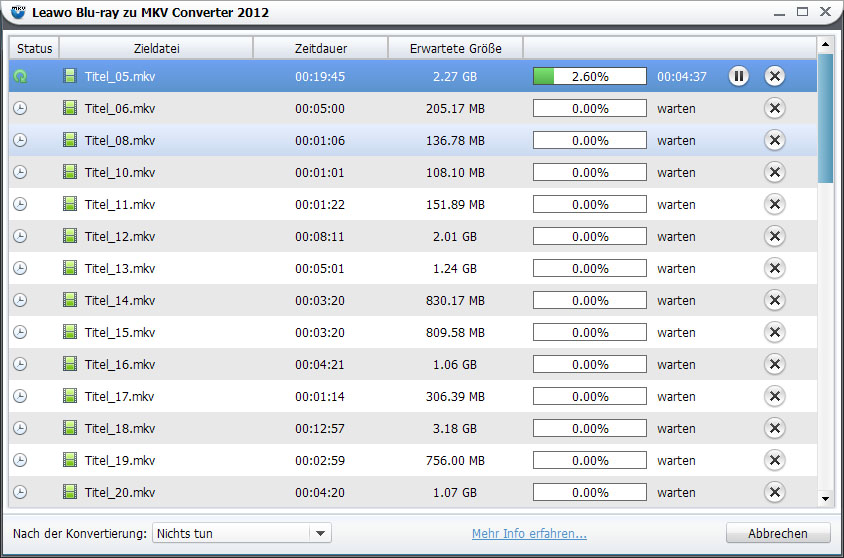Screen dimensions: 844x558
Task: Remove Titel_16.mkv using its X icon
Action: tap(774, 364)
